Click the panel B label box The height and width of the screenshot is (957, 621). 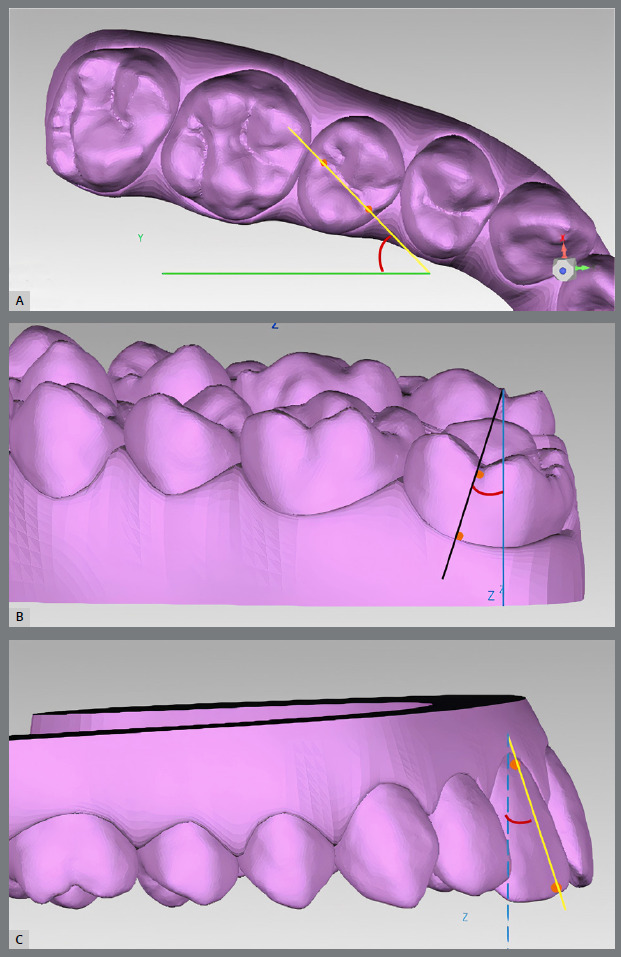[19, 616]
